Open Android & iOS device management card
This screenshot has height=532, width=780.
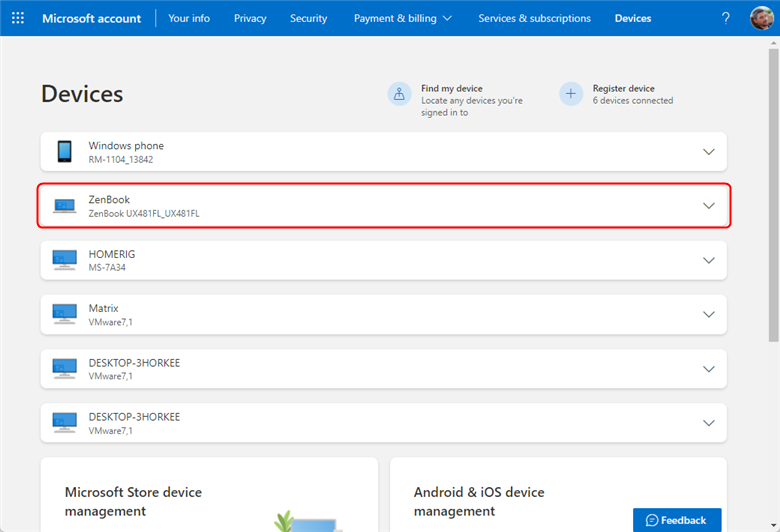click(x=558, y=495)
